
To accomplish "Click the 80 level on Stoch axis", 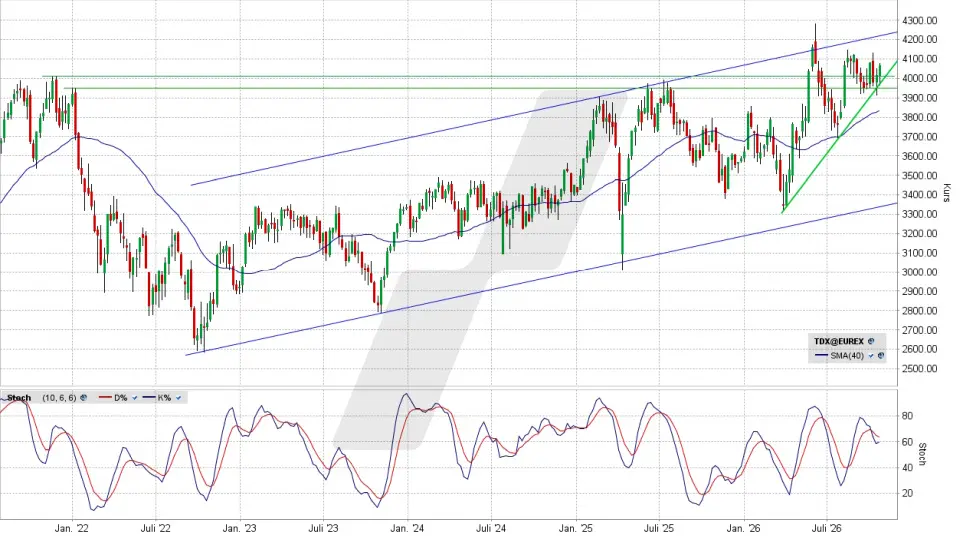I will [907, 416].
